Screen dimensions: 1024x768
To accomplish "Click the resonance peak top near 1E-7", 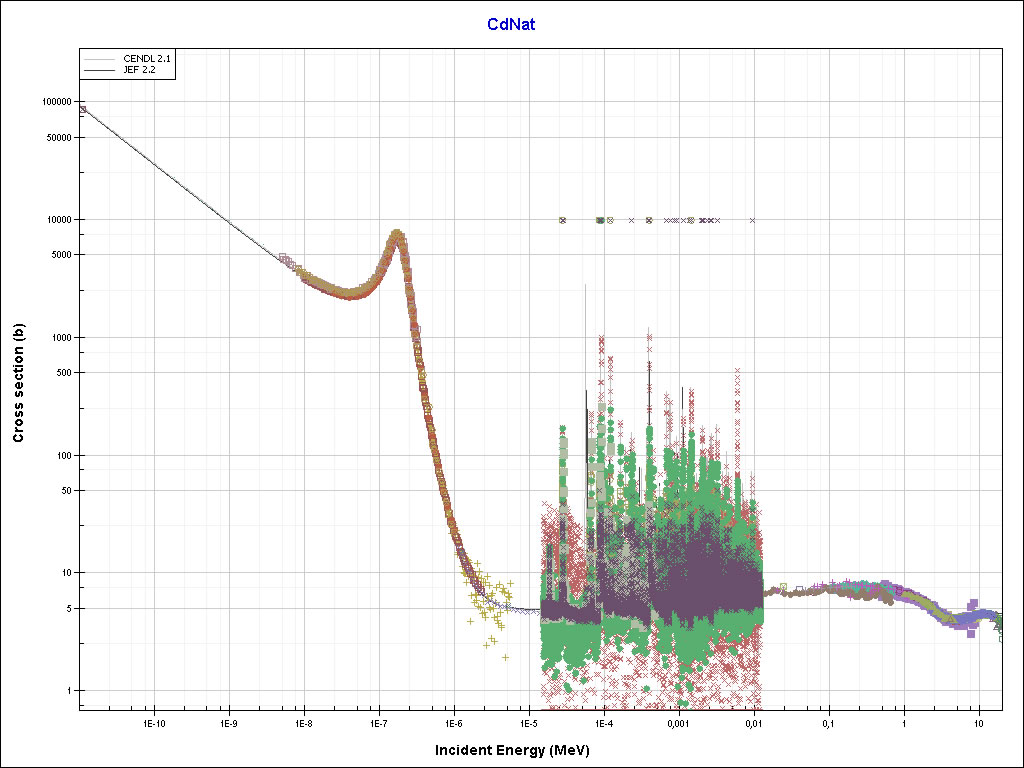I will (397, 234).
